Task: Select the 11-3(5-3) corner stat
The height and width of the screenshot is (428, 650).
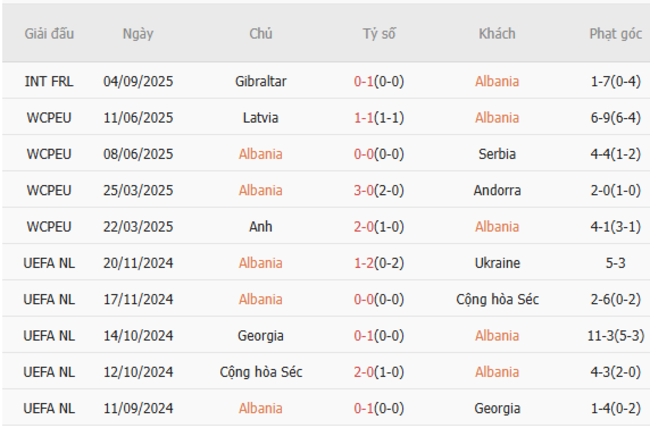Action: coord(615,336)
